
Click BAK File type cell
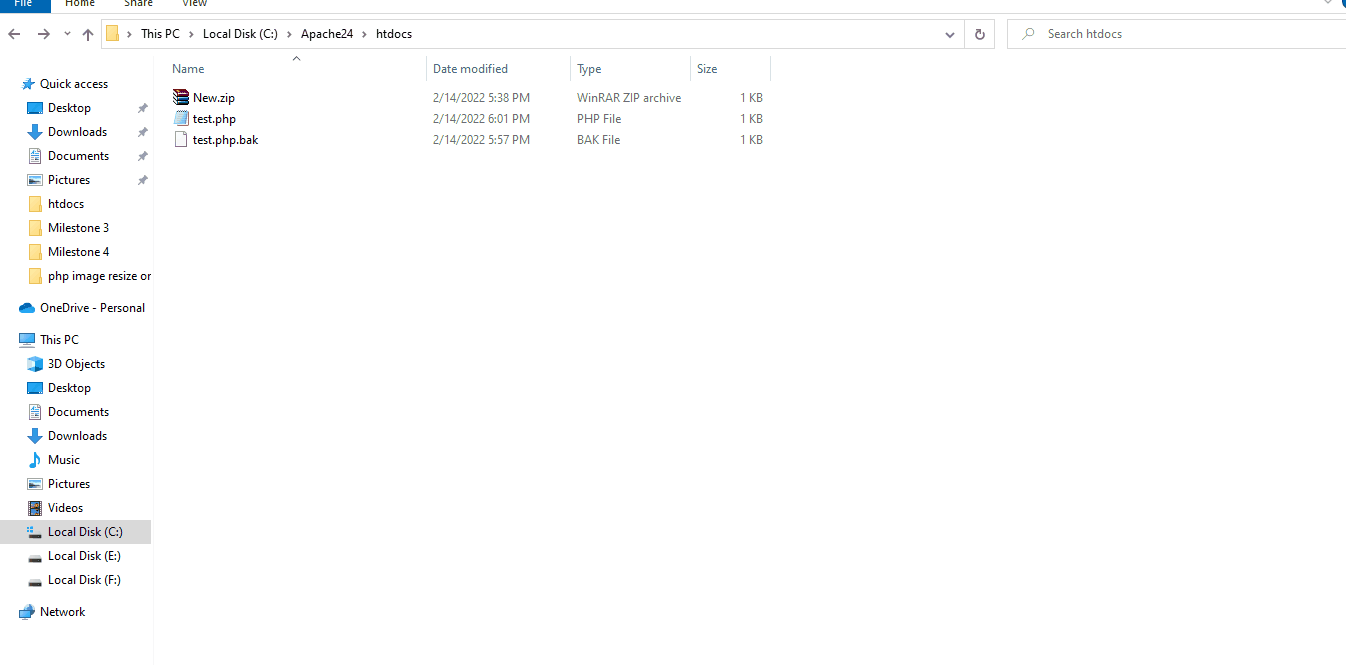598,139
